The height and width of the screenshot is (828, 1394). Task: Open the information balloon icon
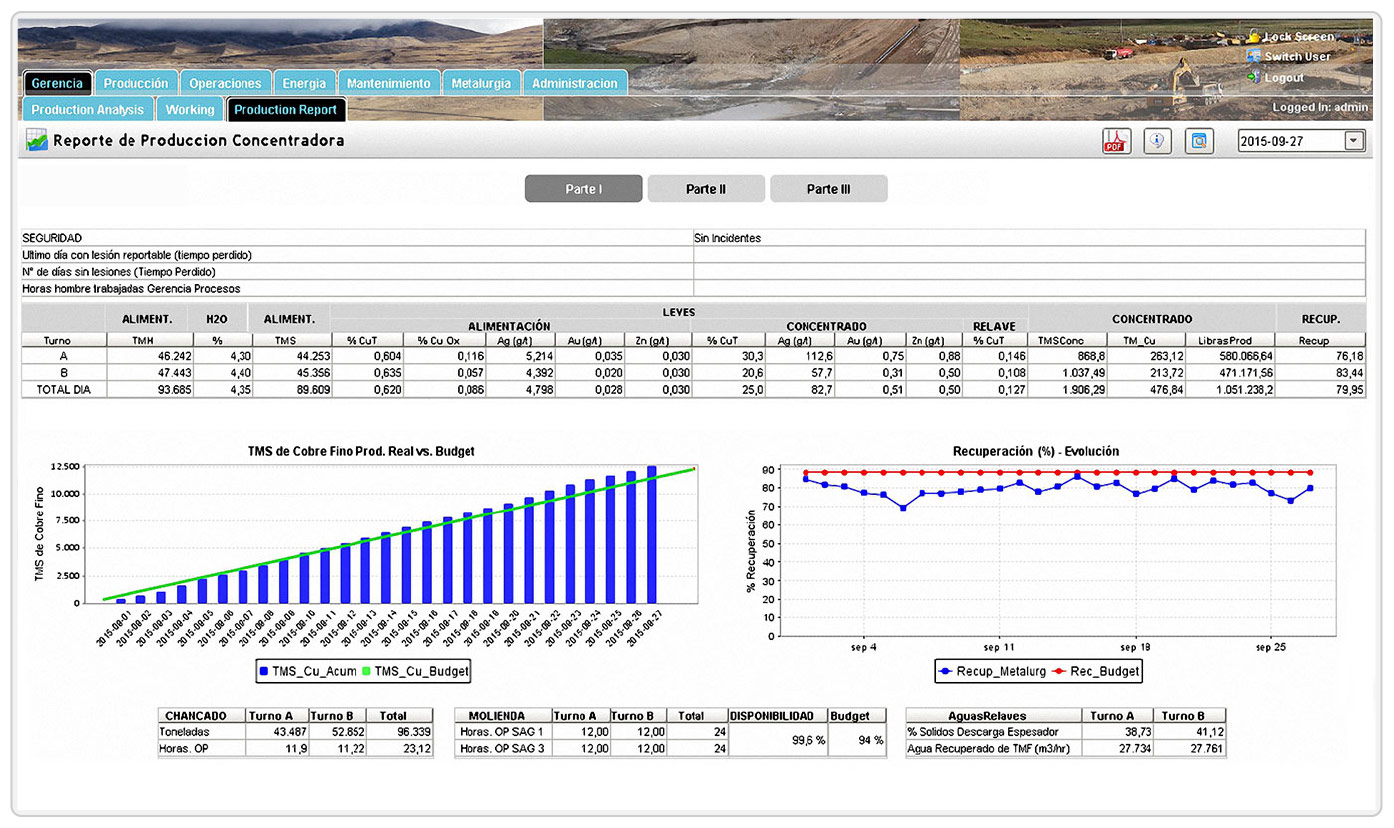(x=1157, y=140)
